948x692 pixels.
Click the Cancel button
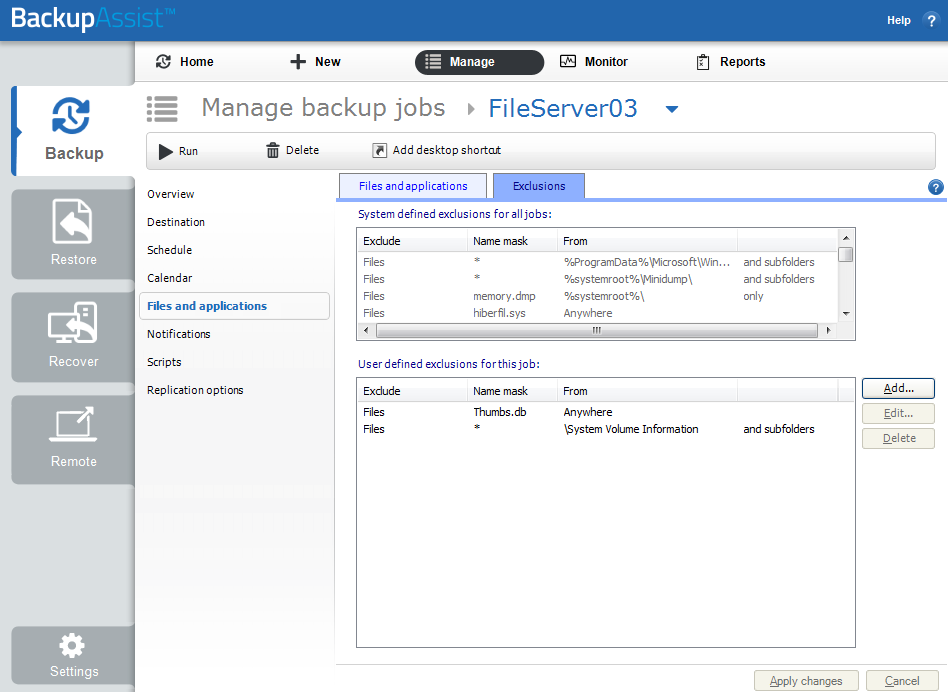[902, 681]
